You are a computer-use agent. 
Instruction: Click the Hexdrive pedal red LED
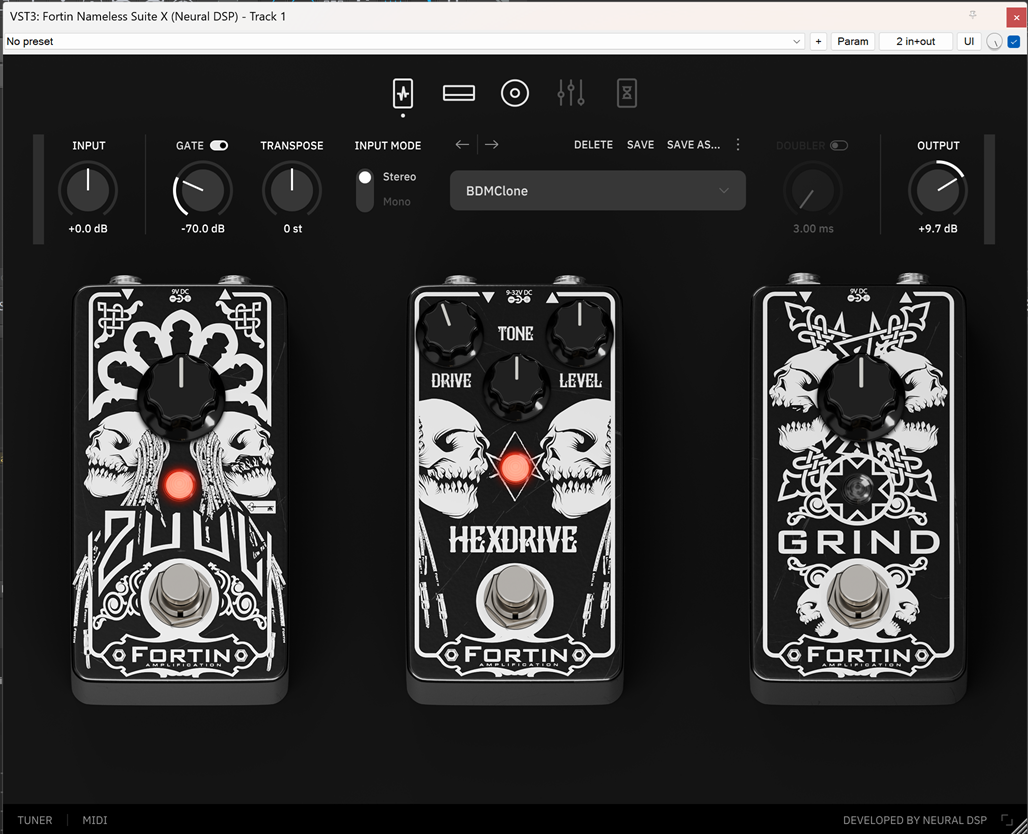point(515,467)
